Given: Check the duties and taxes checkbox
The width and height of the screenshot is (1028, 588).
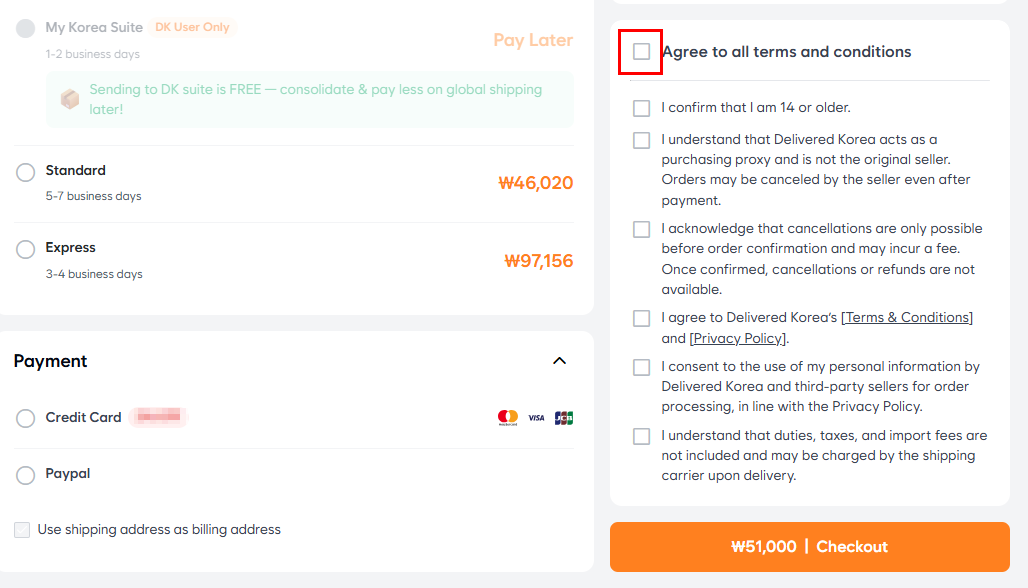Looking at the screenshot, I should click(x=641, y=436).
